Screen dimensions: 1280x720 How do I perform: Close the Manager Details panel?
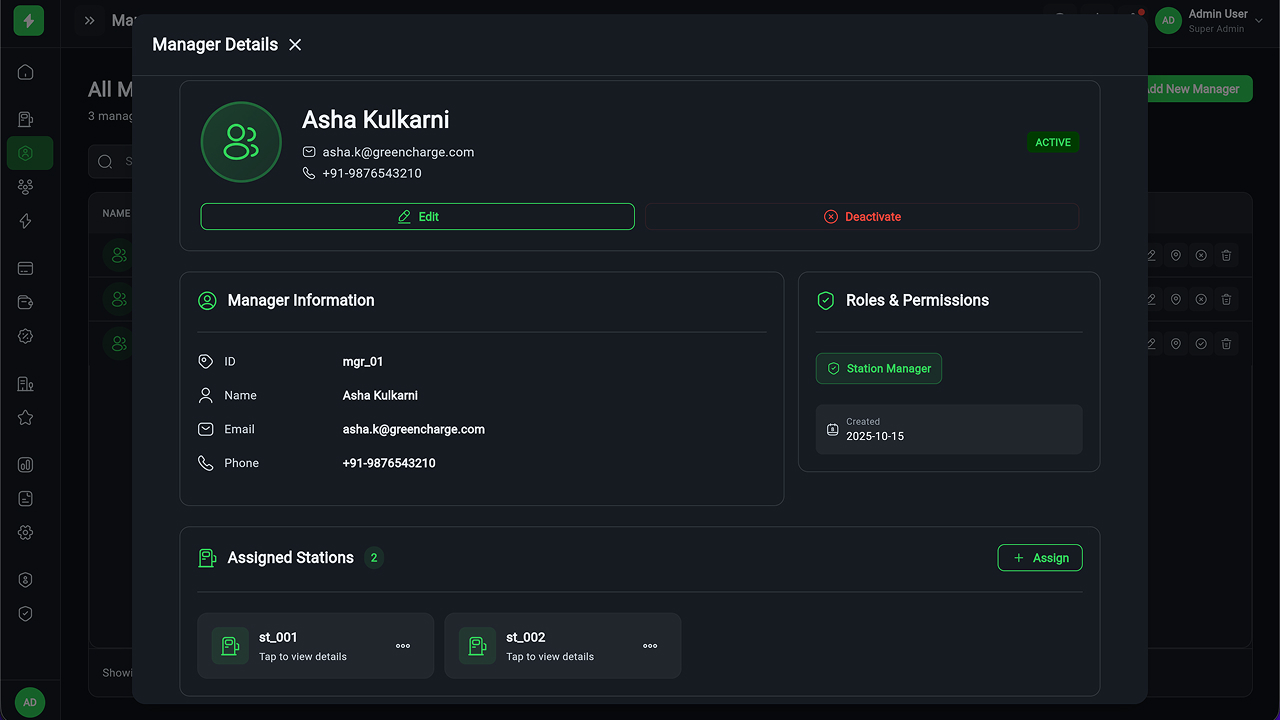point(295,45)
